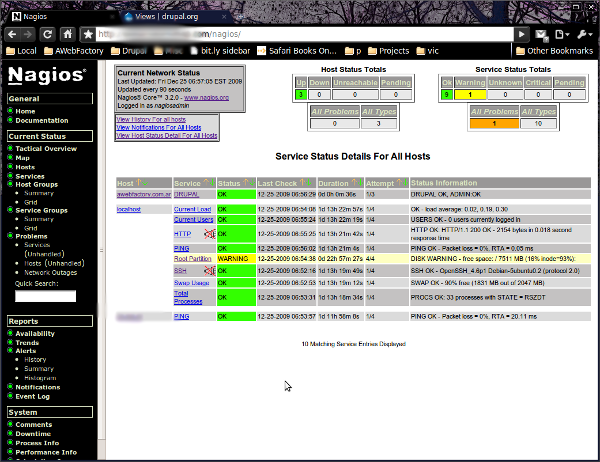Screen dimensions: 600x462
Task: Open the Documentation sidebar link
Action: click(42, 120)
